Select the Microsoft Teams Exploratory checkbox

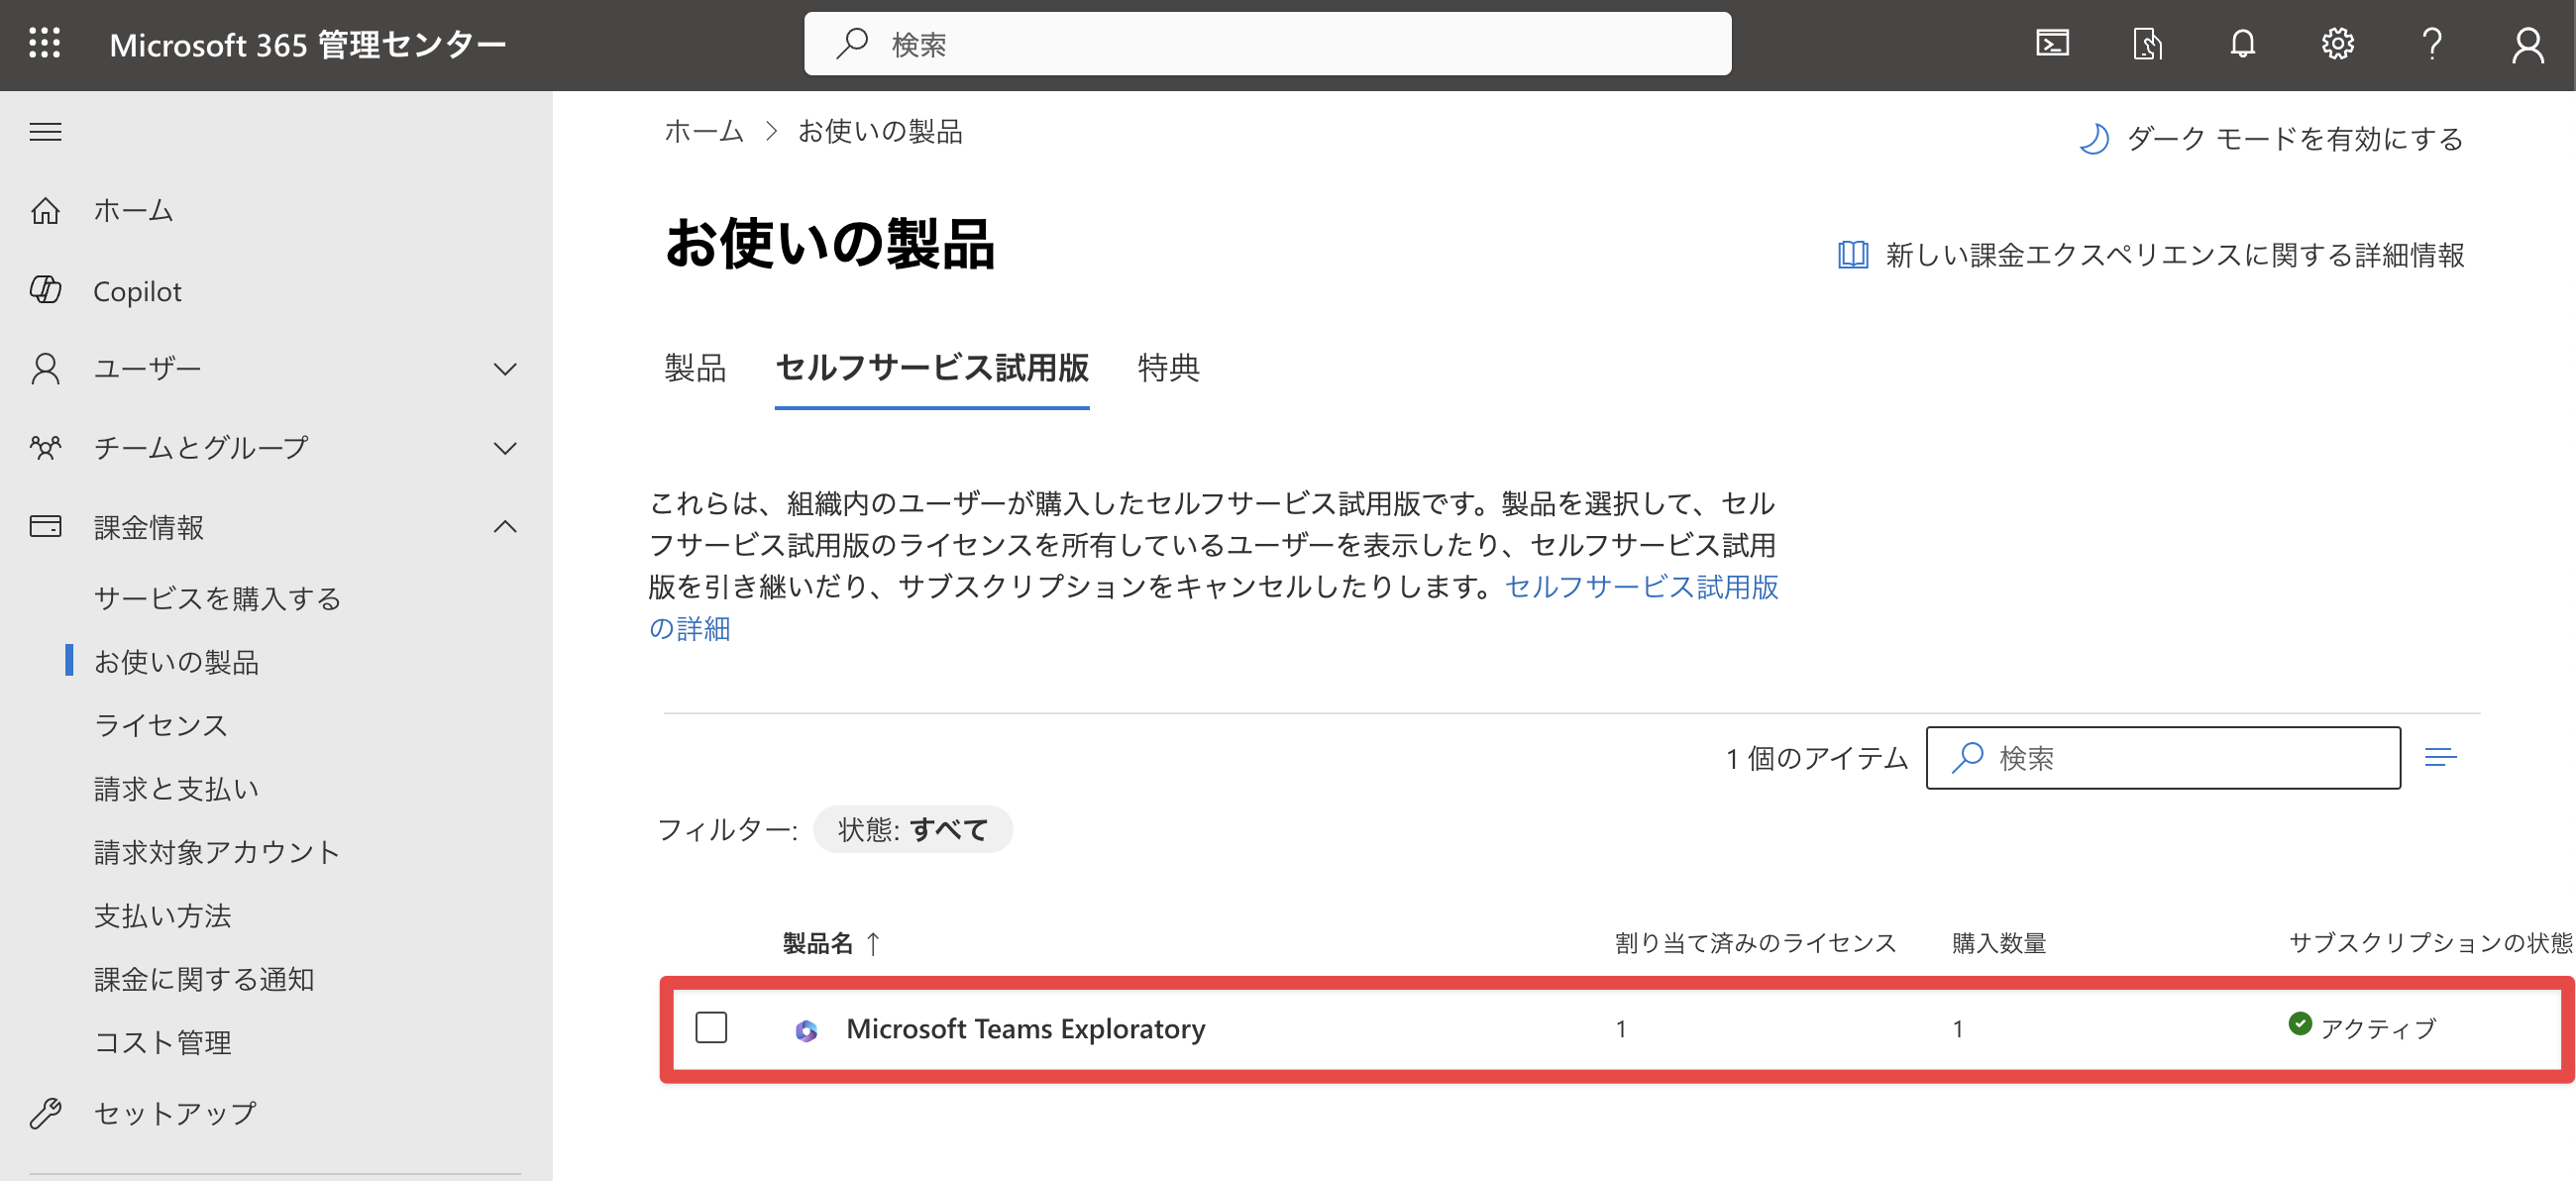(711, 1027)
